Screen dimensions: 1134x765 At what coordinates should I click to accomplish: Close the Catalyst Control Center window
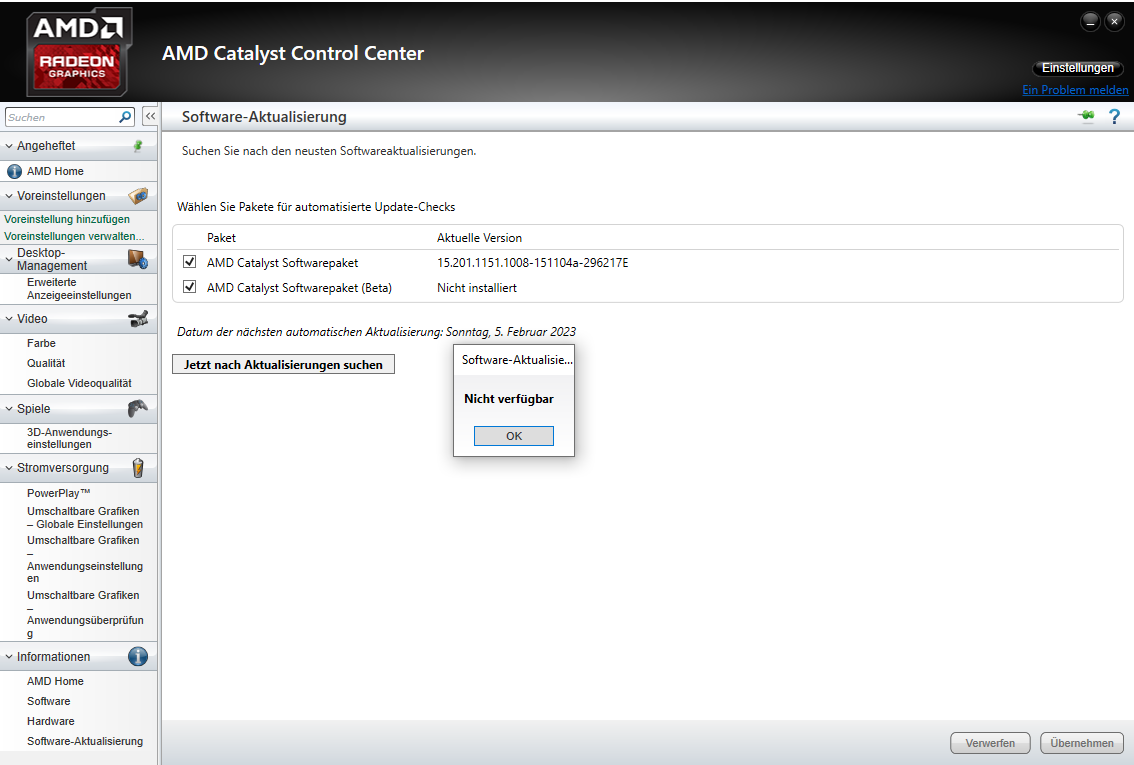(1114, 22)
